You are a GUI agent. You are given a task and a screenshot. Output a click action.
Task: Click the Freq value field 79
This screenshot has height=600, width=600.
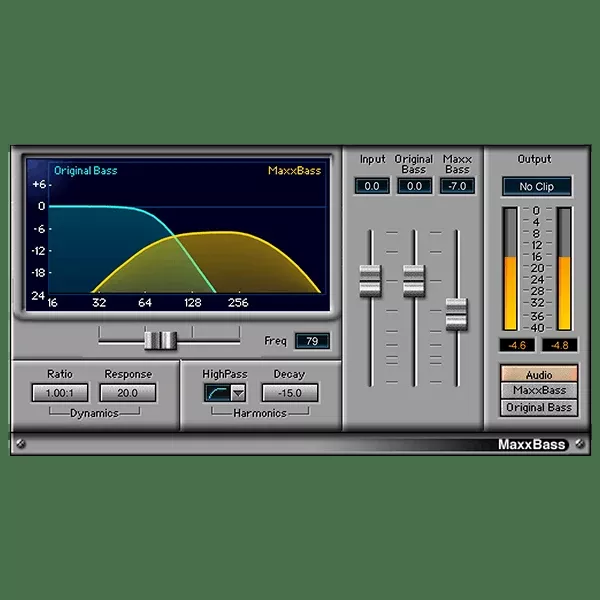tap(312, 341)
